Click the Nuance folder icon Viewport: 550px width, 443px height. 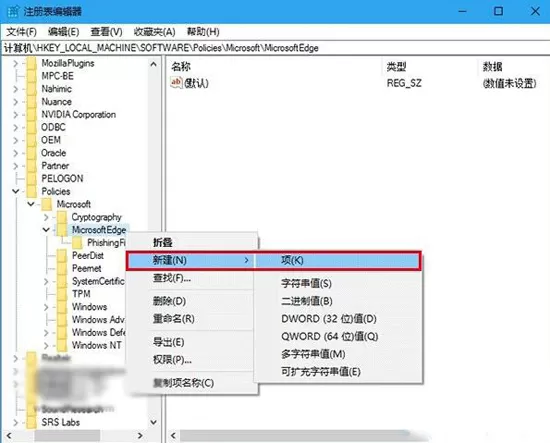point(32,102)
